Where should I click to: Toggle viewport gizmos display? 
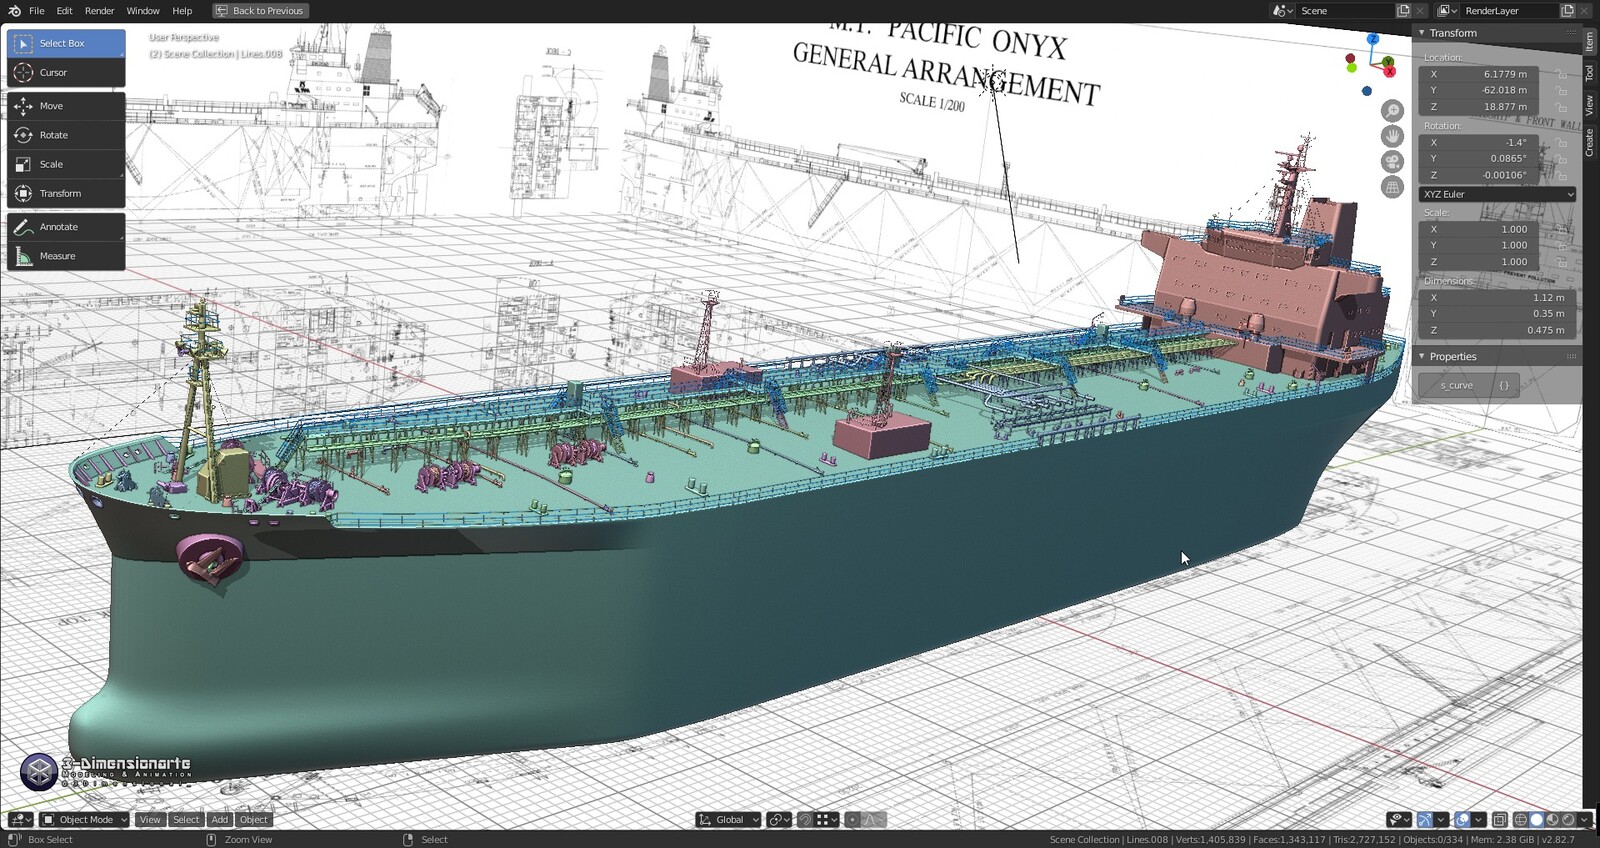[1425, 819]
